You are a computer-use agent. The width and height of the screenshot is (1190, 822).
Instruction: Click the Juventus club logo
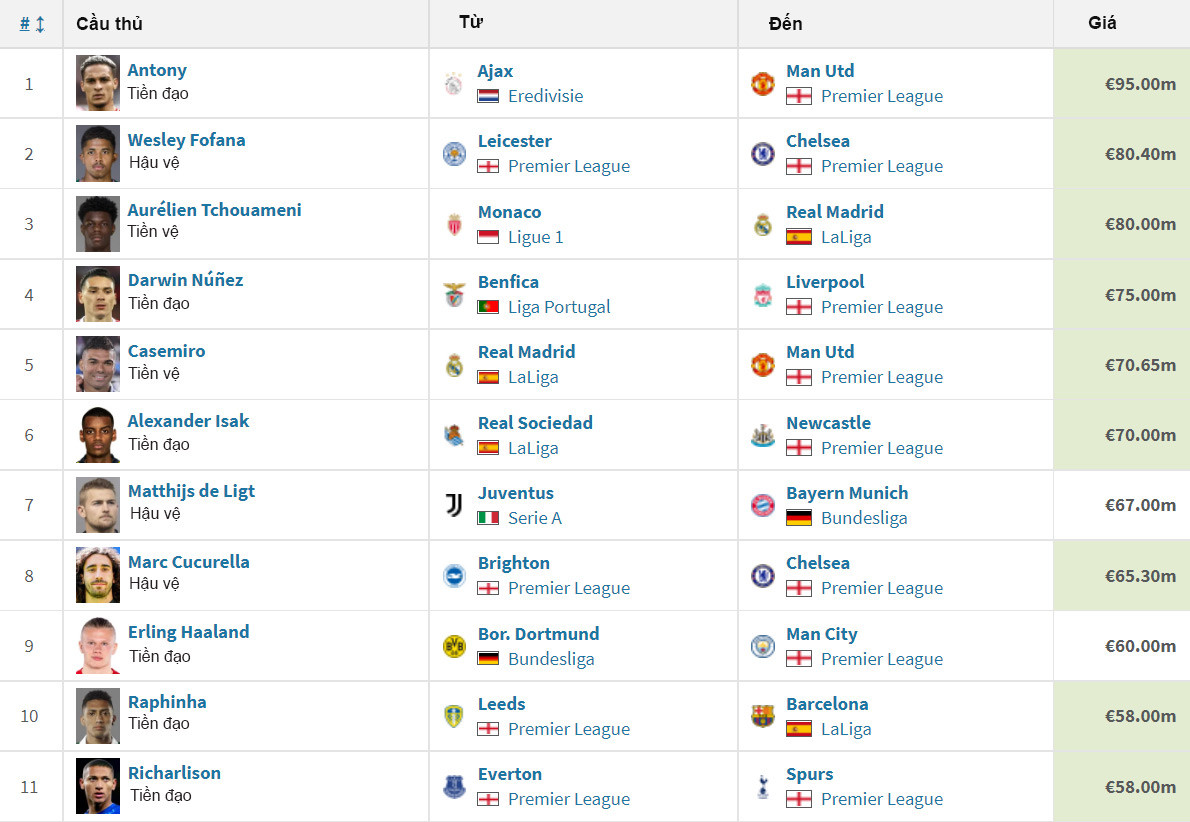tap(454, 505)
